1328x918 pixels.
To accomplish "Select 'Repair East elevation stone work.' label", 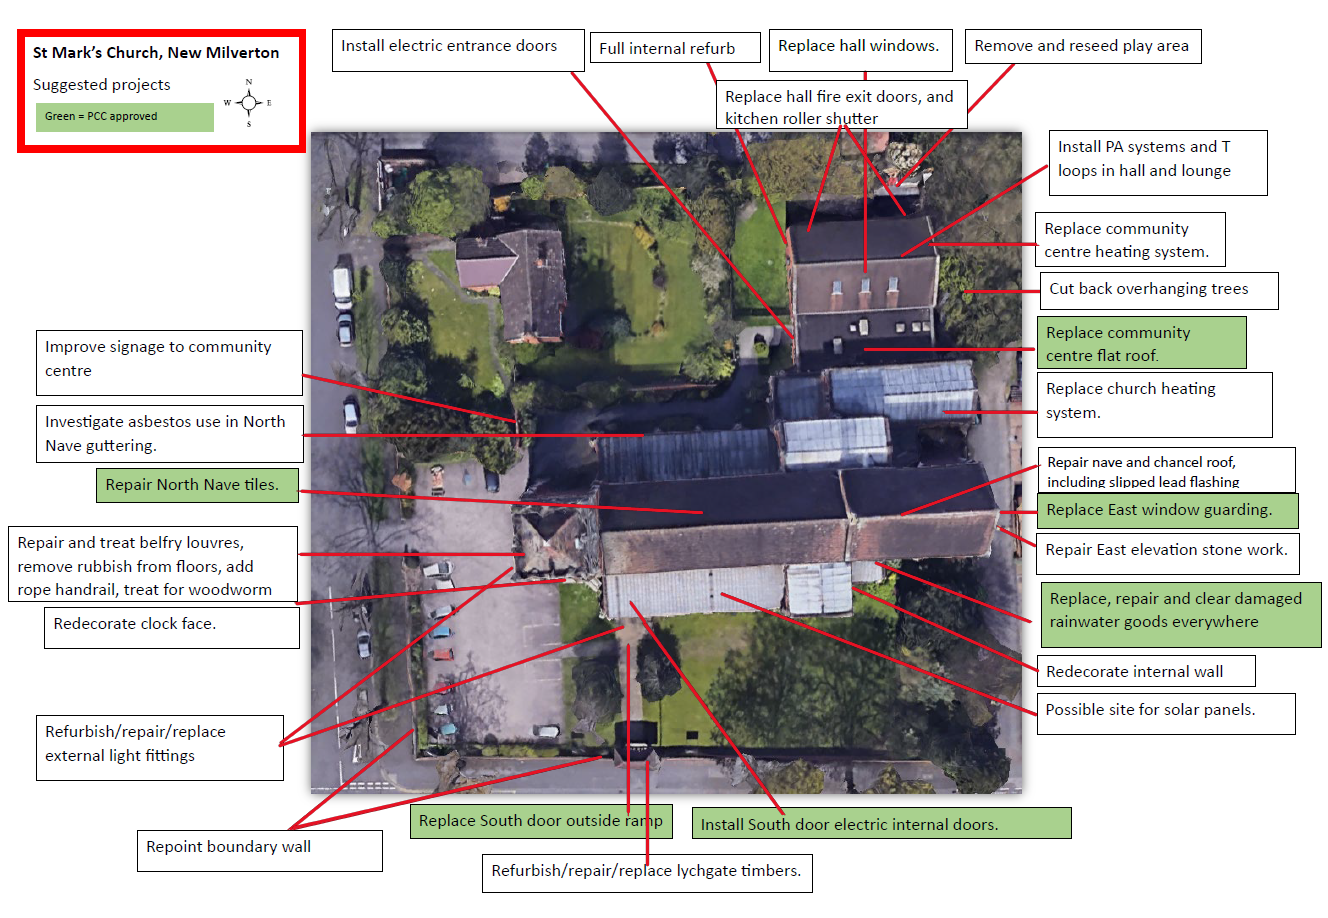I will pyautogui.click(x=1168, y=554).
